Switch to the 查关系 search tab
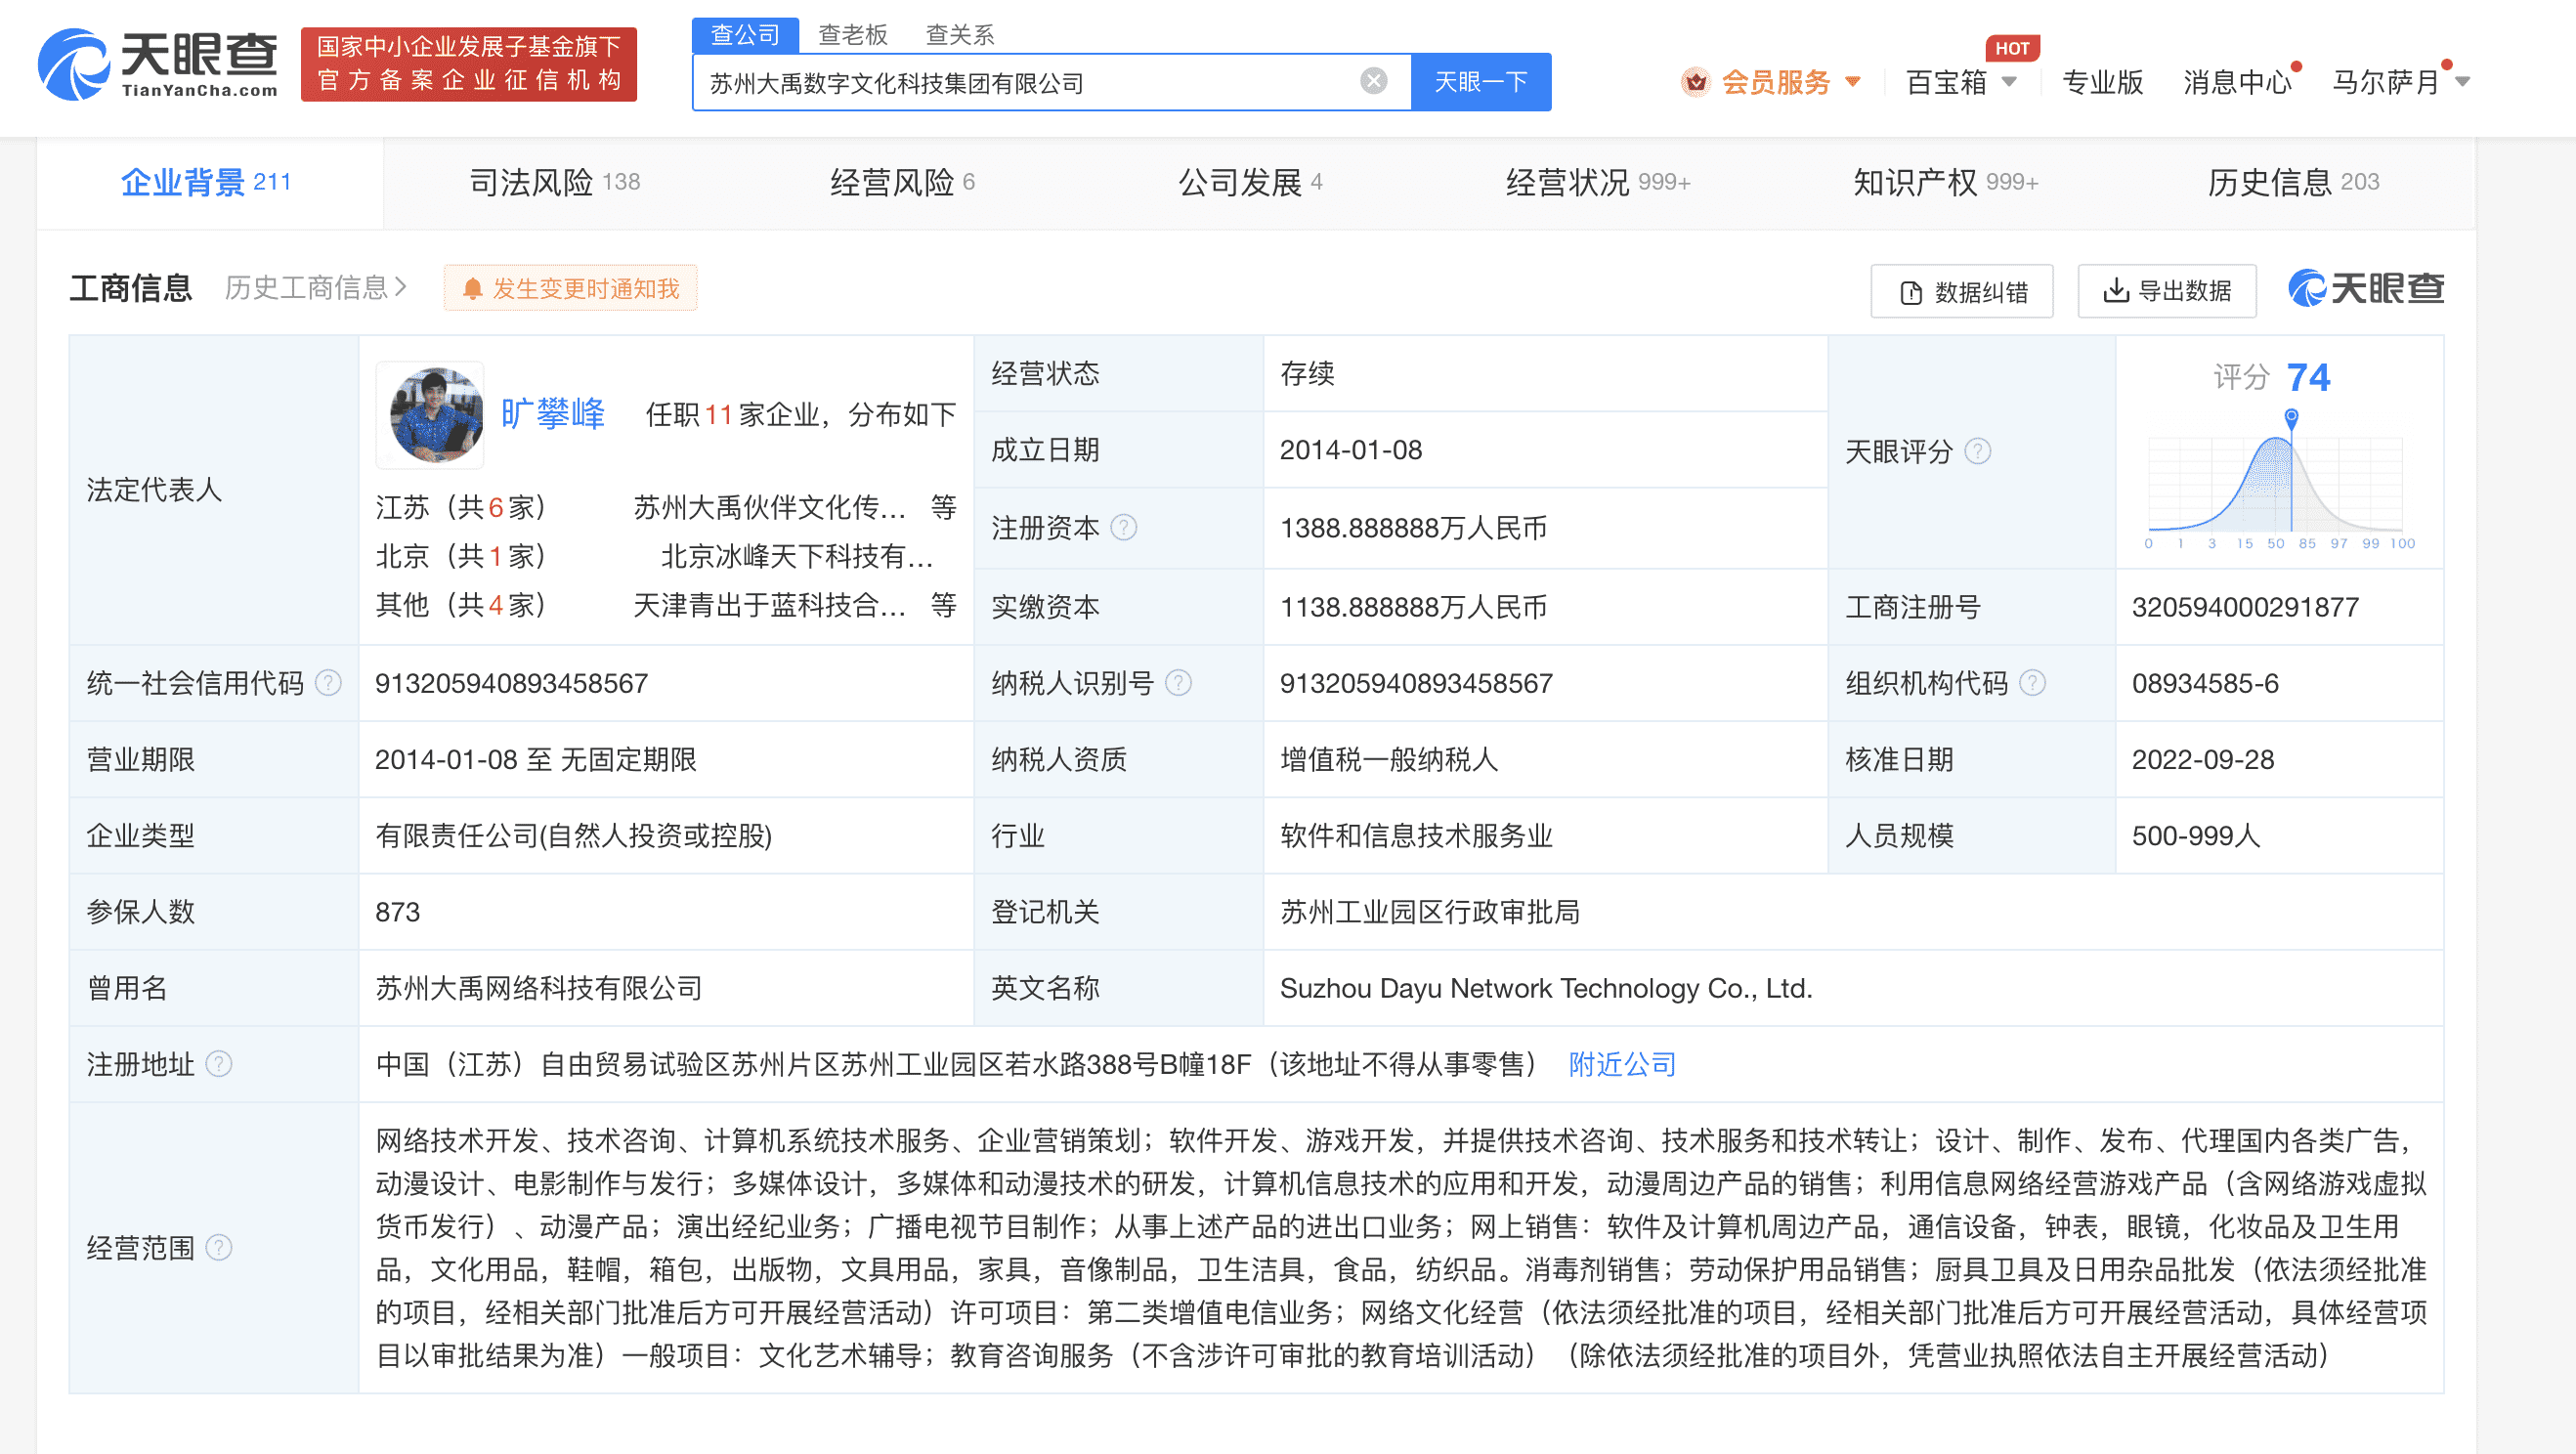This screenshot has height=1454, width=2576. point(959,35)
